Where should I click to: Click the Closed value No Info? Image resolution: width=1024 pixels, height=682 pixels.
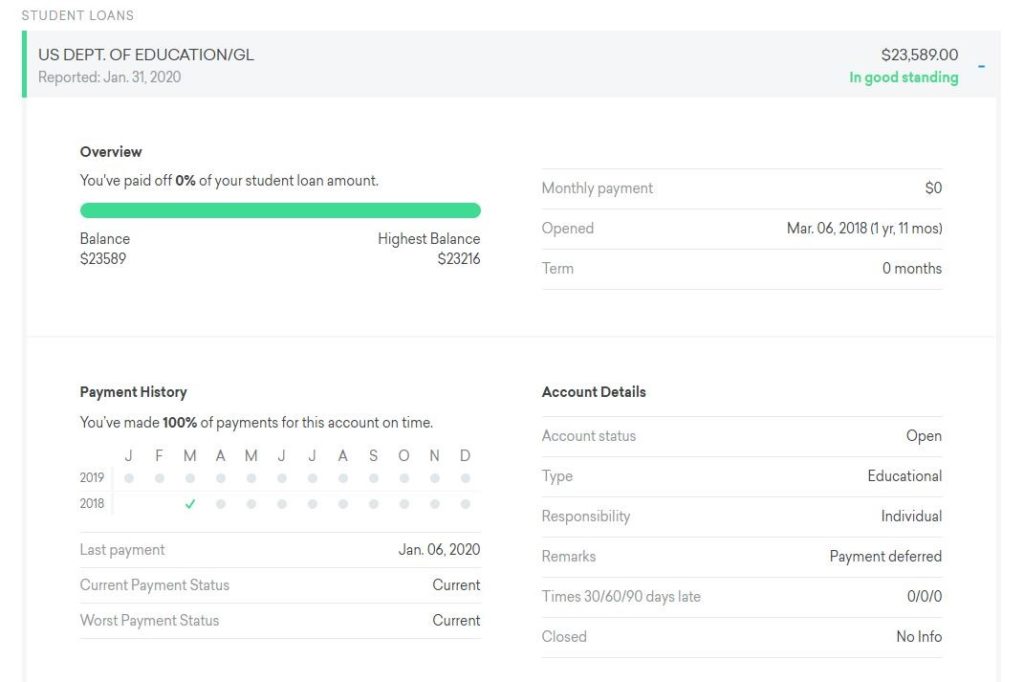(x=919, y=637)
